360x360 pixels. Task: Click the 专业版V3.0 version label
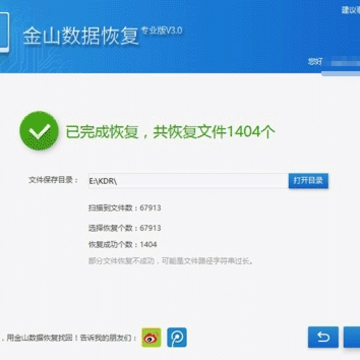point(162,30)
